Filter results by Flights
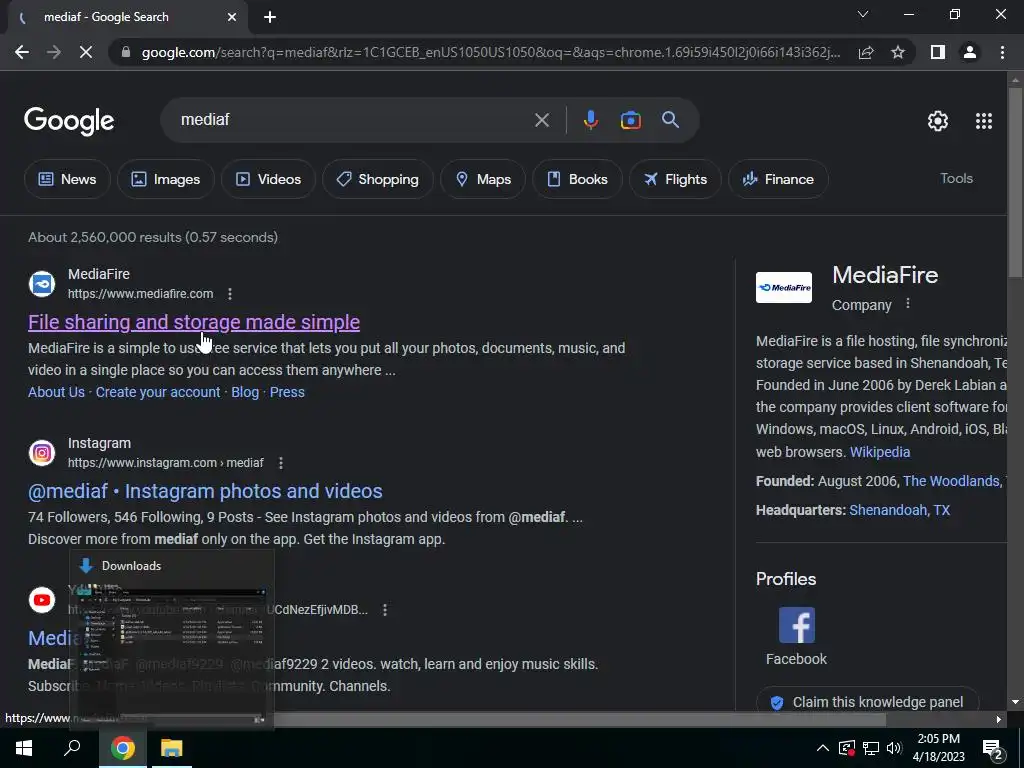This screenshot has width=1024, height=768. tap(675, 179)
